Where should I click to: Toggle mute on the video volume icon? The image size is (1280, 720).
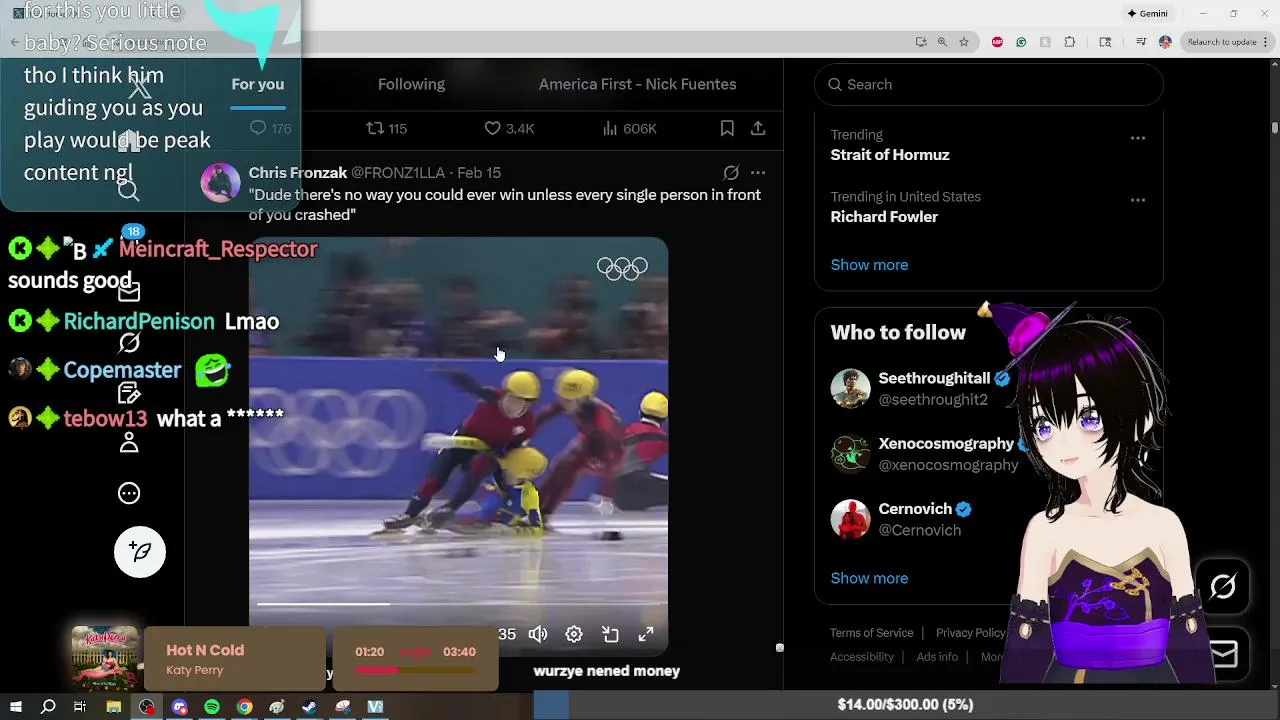pos(538,634)
